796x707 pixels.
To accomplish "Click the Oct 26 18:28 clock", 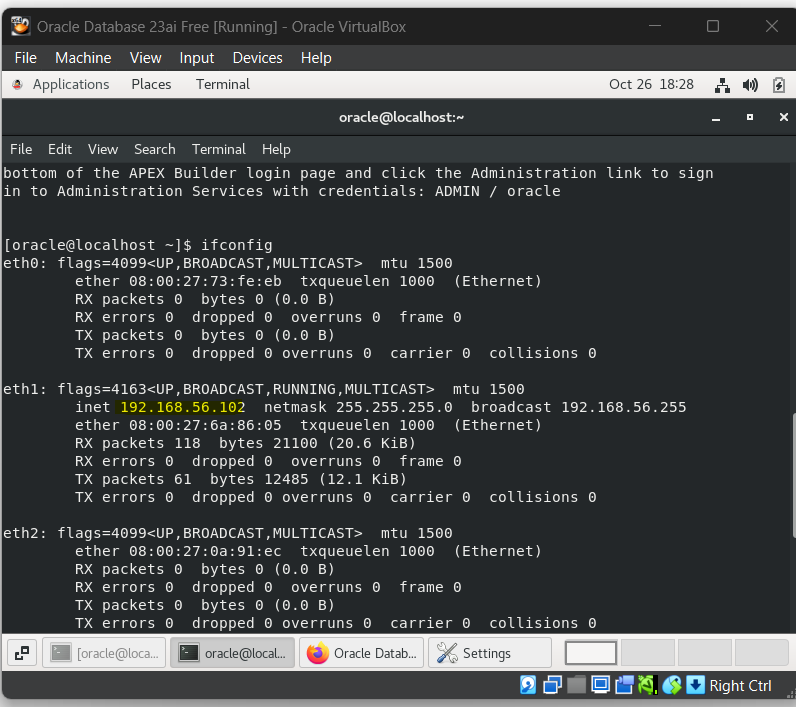I will (651, 85).
